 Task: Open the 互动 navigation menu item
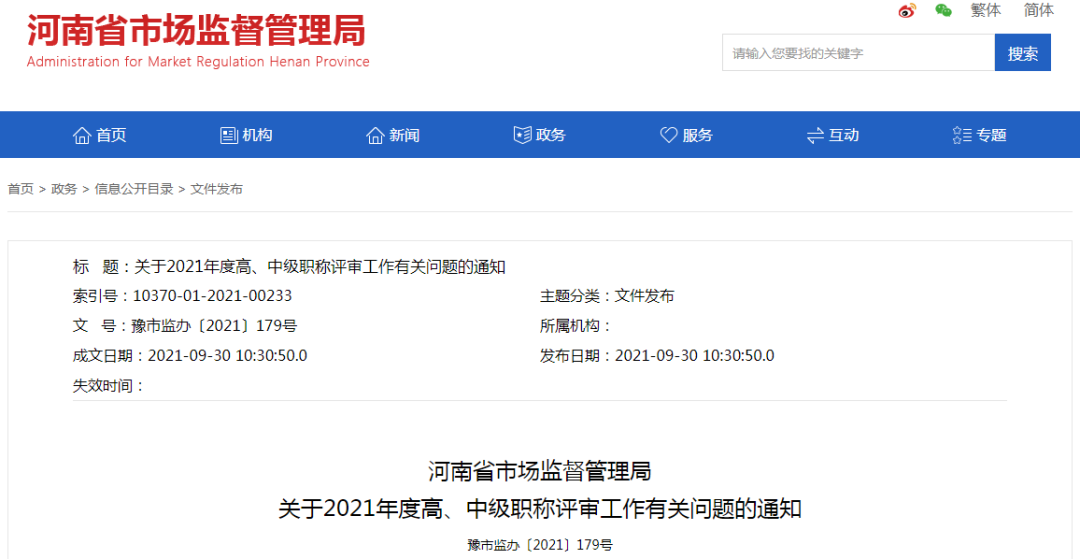click(844, 135)
